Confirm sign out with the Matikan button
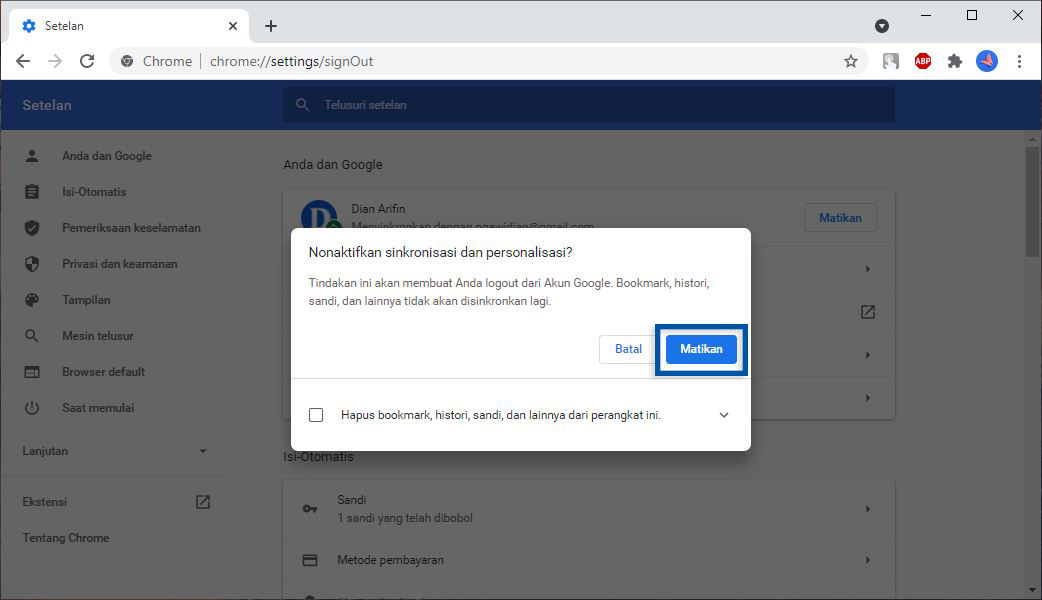This screenshot has height=600, width=1042. coord(700,349)
